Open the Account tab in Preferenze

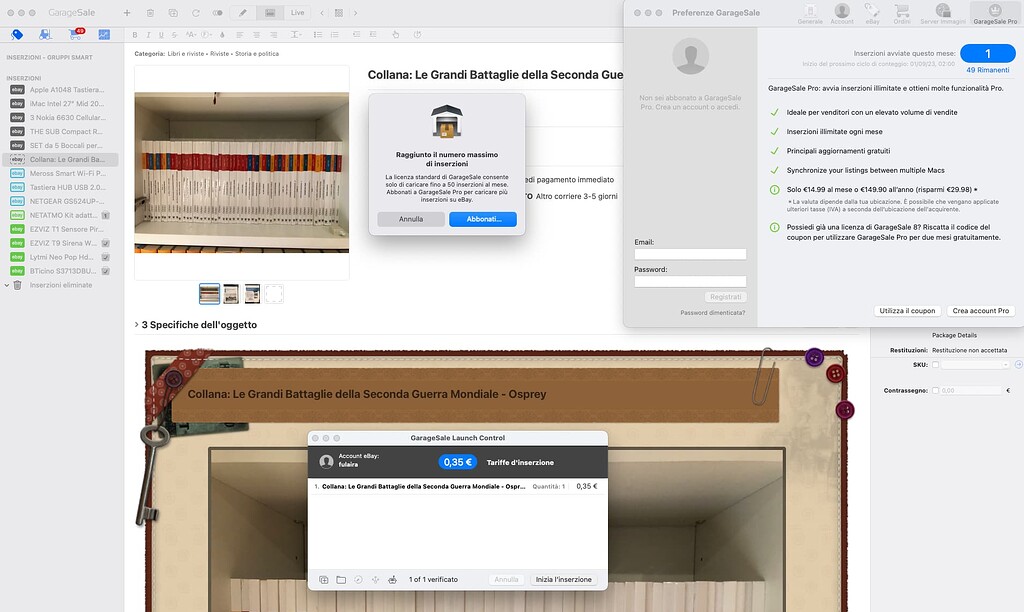pyautogui.click(x=842, y=14)
